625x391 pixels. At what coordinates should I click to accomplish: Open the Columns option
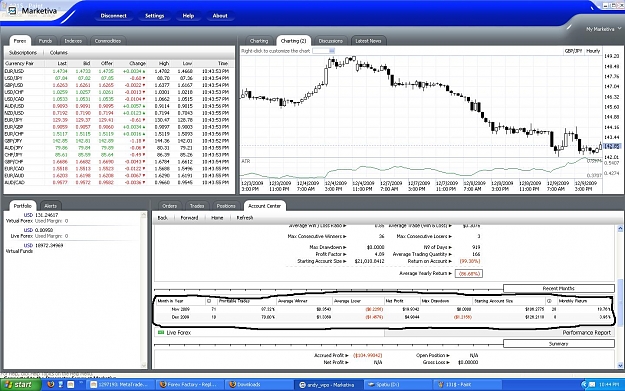click(x=59, y=53)
